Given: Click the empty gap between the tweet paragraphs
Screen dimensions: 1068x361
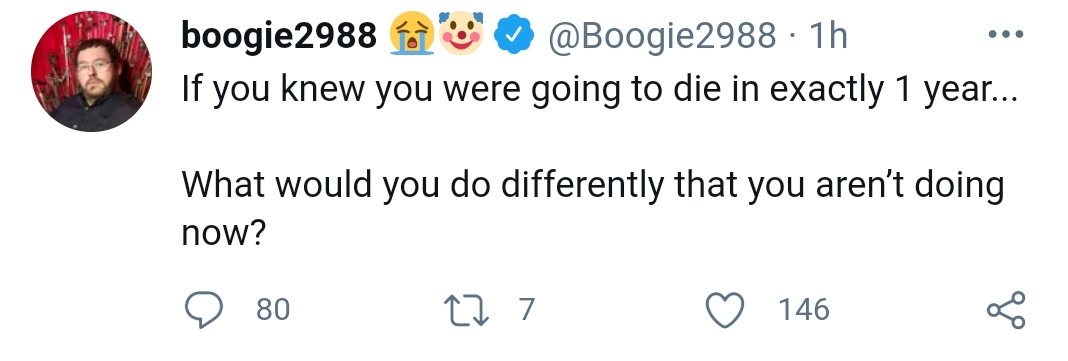Looking at the screenshot, I should 599,139.
